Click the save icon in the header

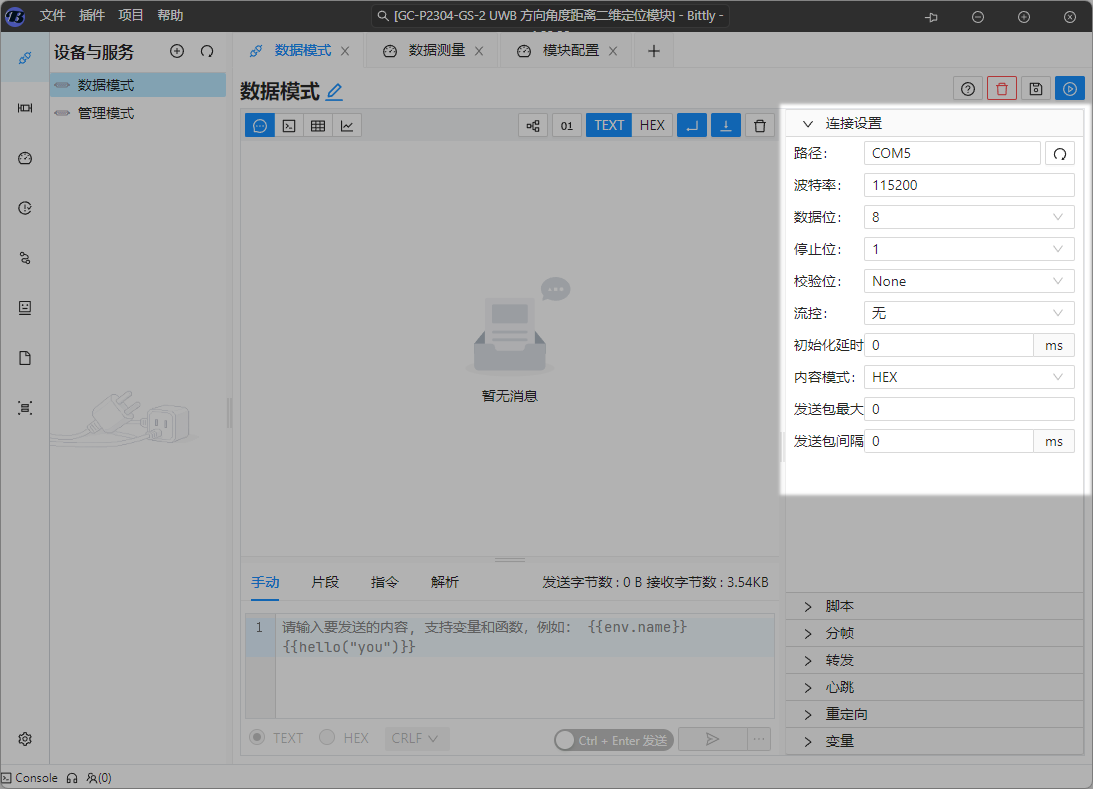click(x=1036, y=89)
